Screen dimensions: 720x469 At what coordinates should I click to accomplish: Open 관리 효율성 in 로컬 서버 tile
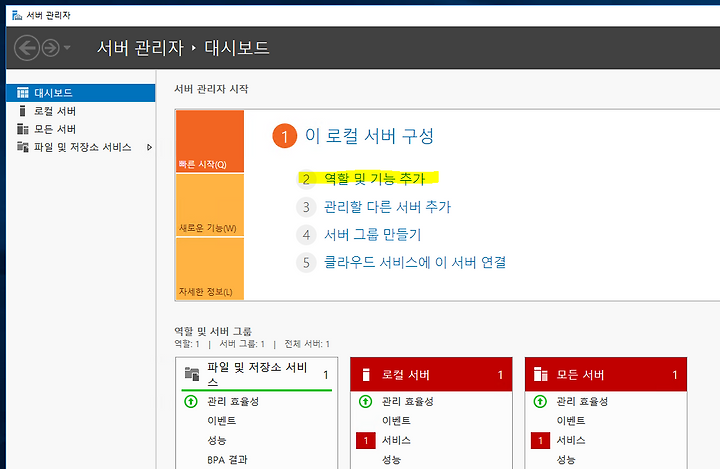(x=408, y=401)
